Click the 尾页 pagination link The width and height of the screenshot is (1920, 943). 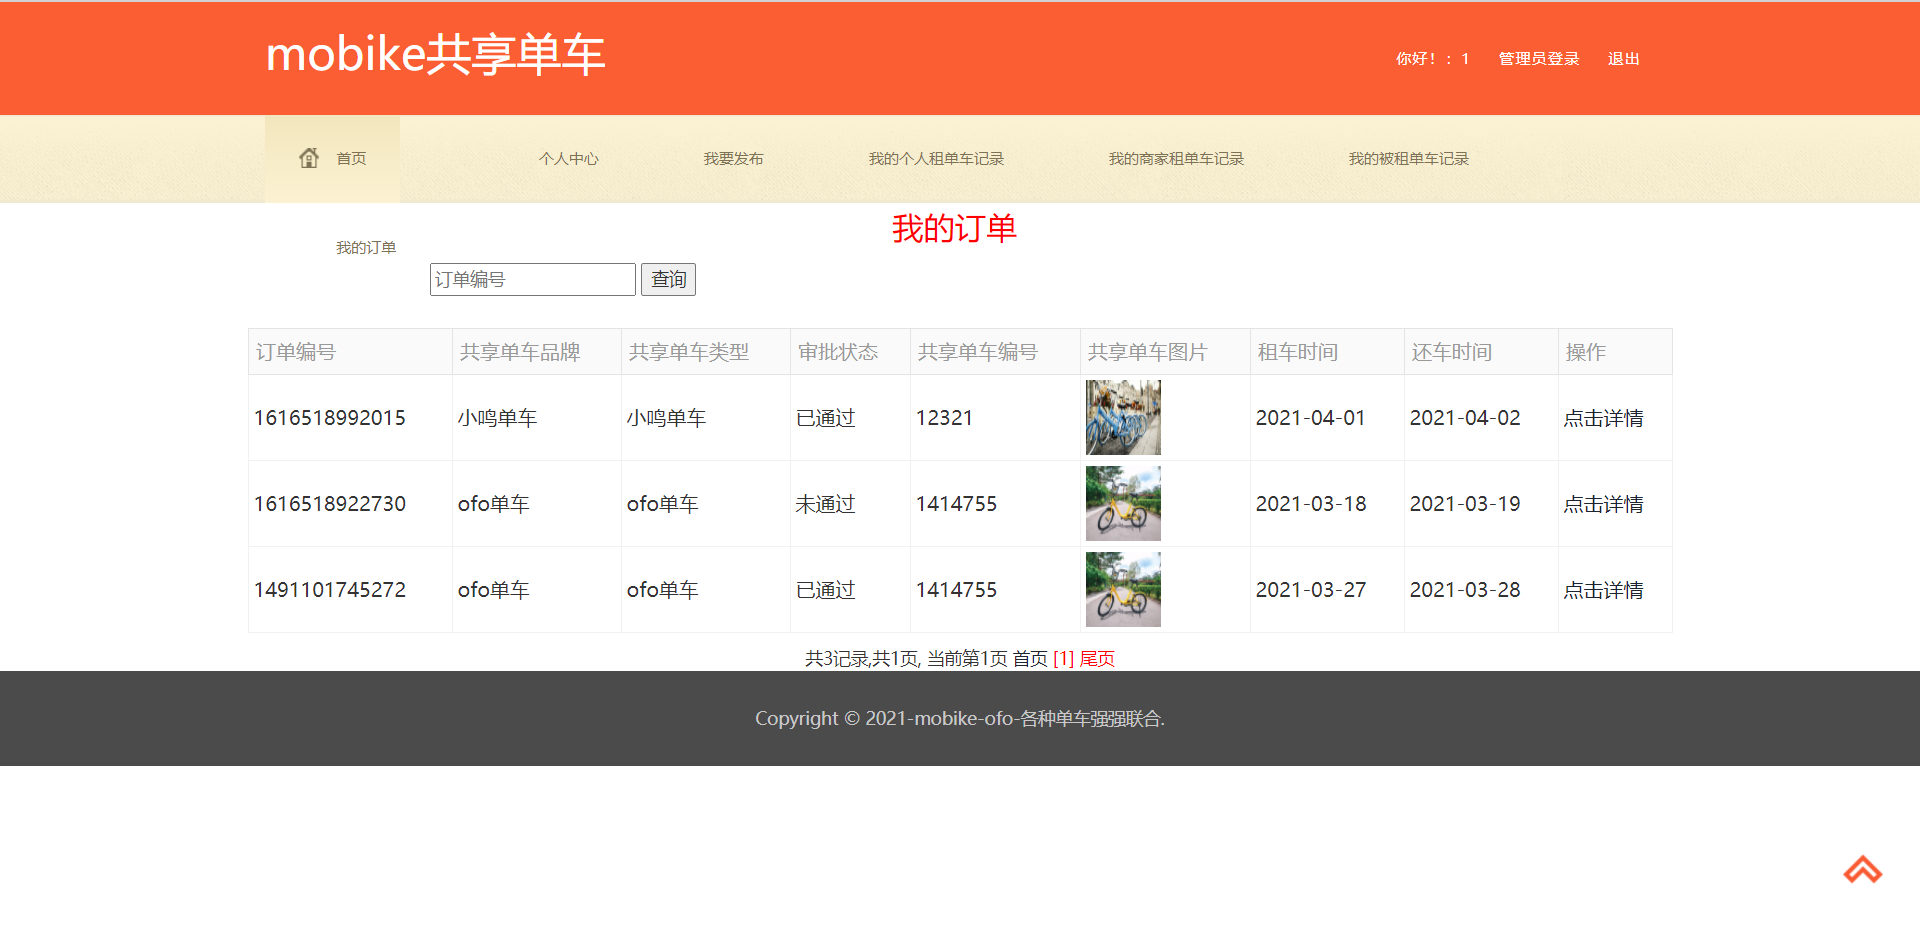[1097, 659]
